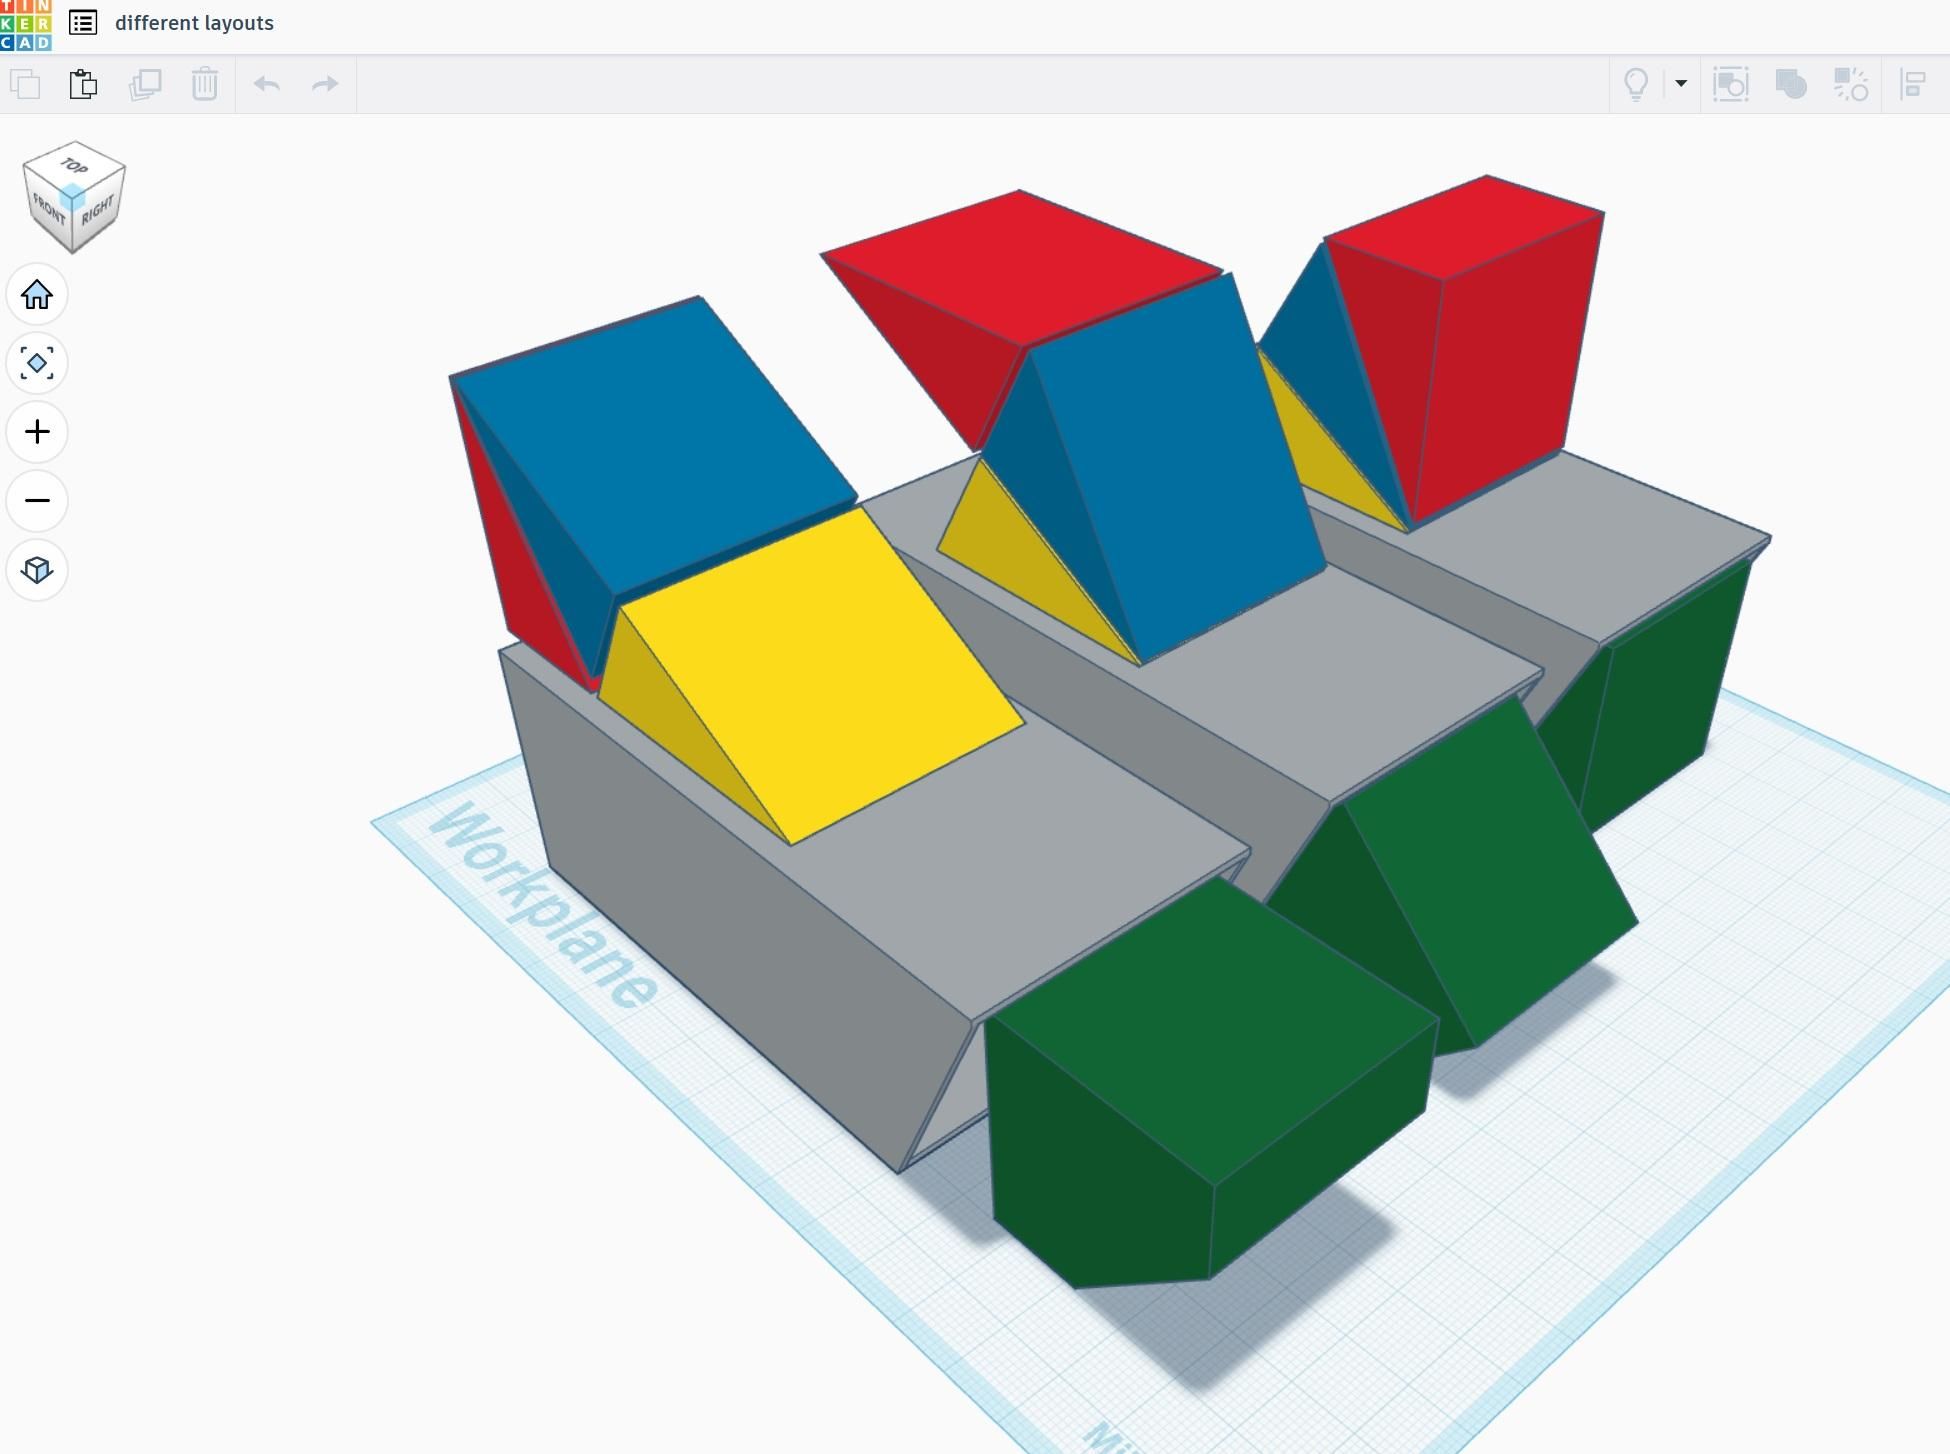
Task: Fit all in view
Action: pos(37,363)
